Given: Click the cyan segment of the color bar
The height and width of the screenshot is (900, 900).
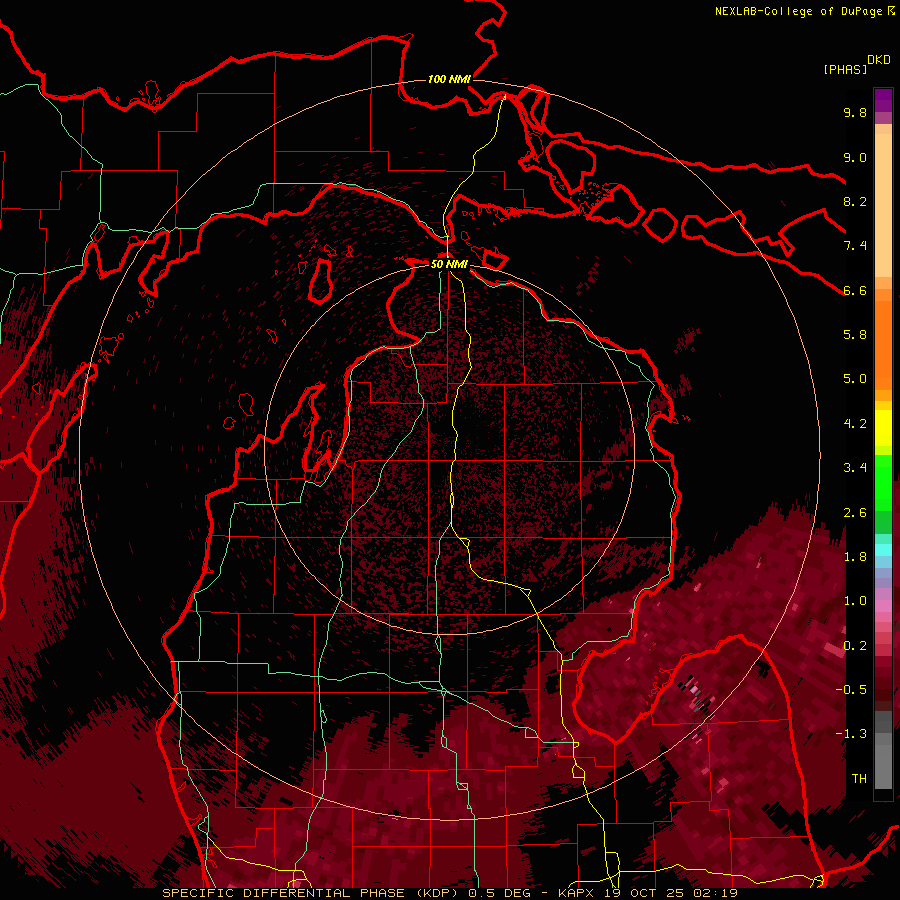Looking at the screenshot, I should coord(883,550).
